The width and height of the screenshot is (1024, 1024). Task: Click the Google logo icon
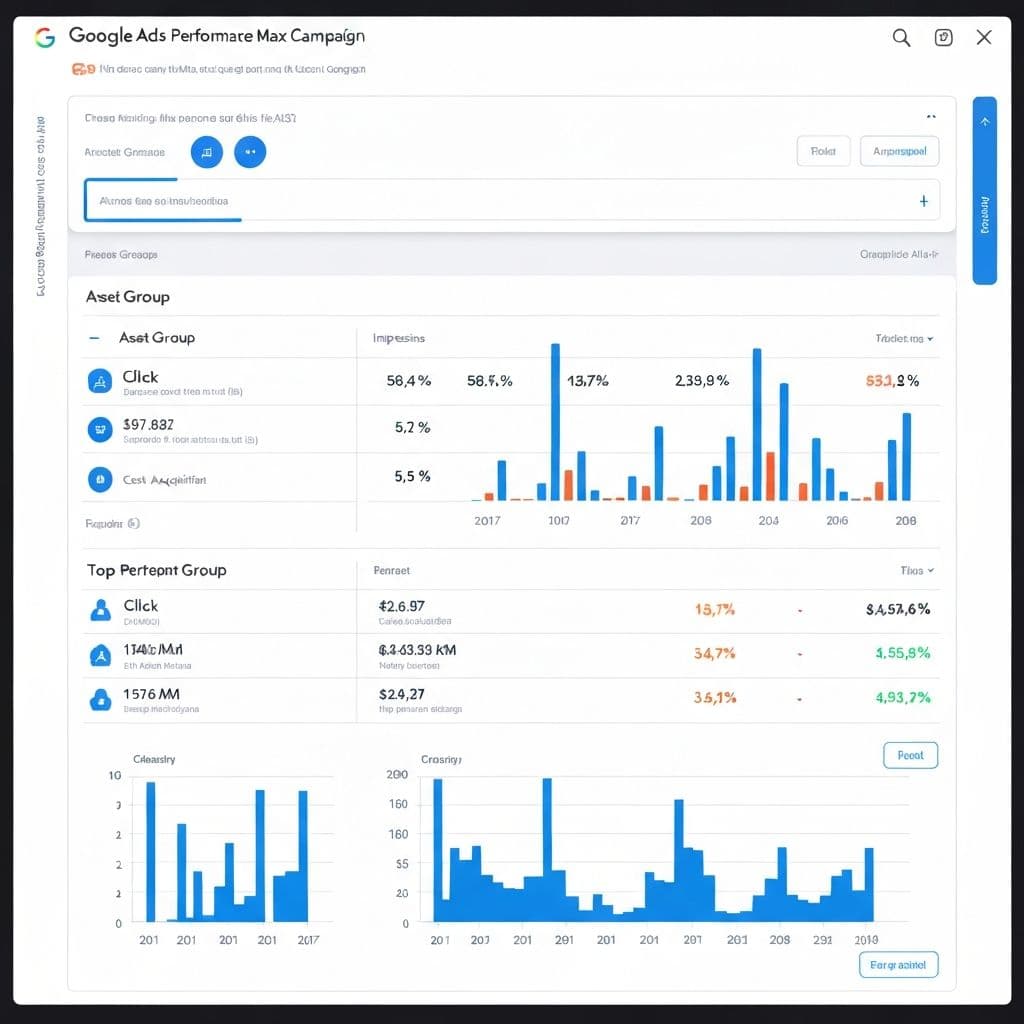[x=44, y=38]
